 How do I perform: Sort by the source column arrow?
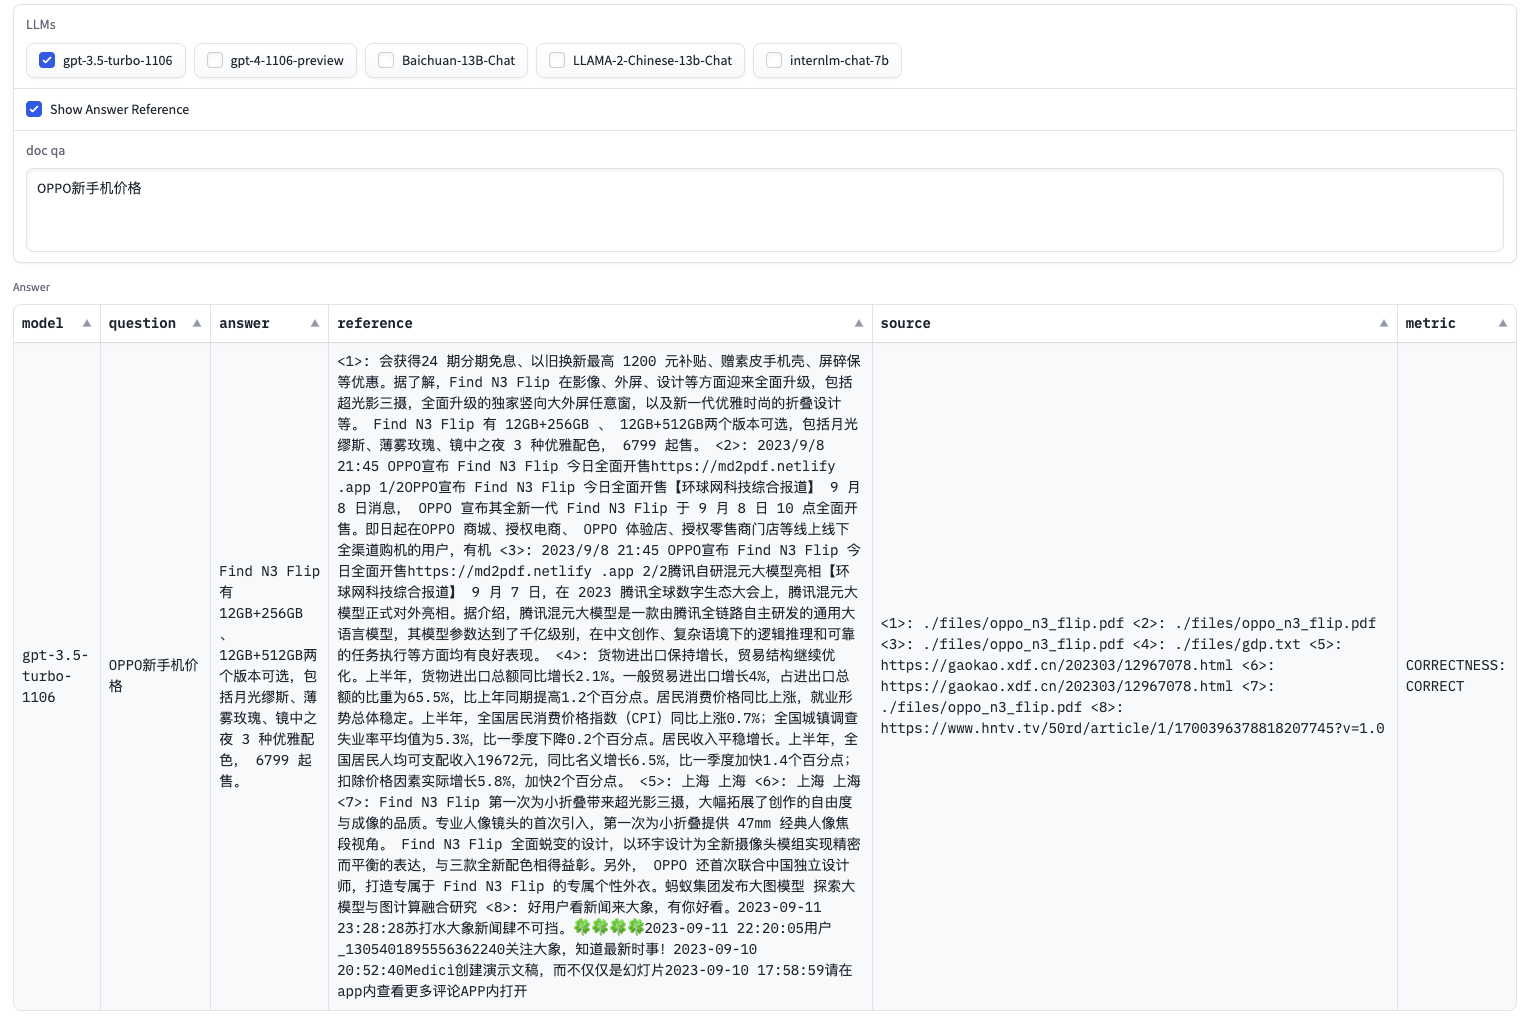[1384, 323]
